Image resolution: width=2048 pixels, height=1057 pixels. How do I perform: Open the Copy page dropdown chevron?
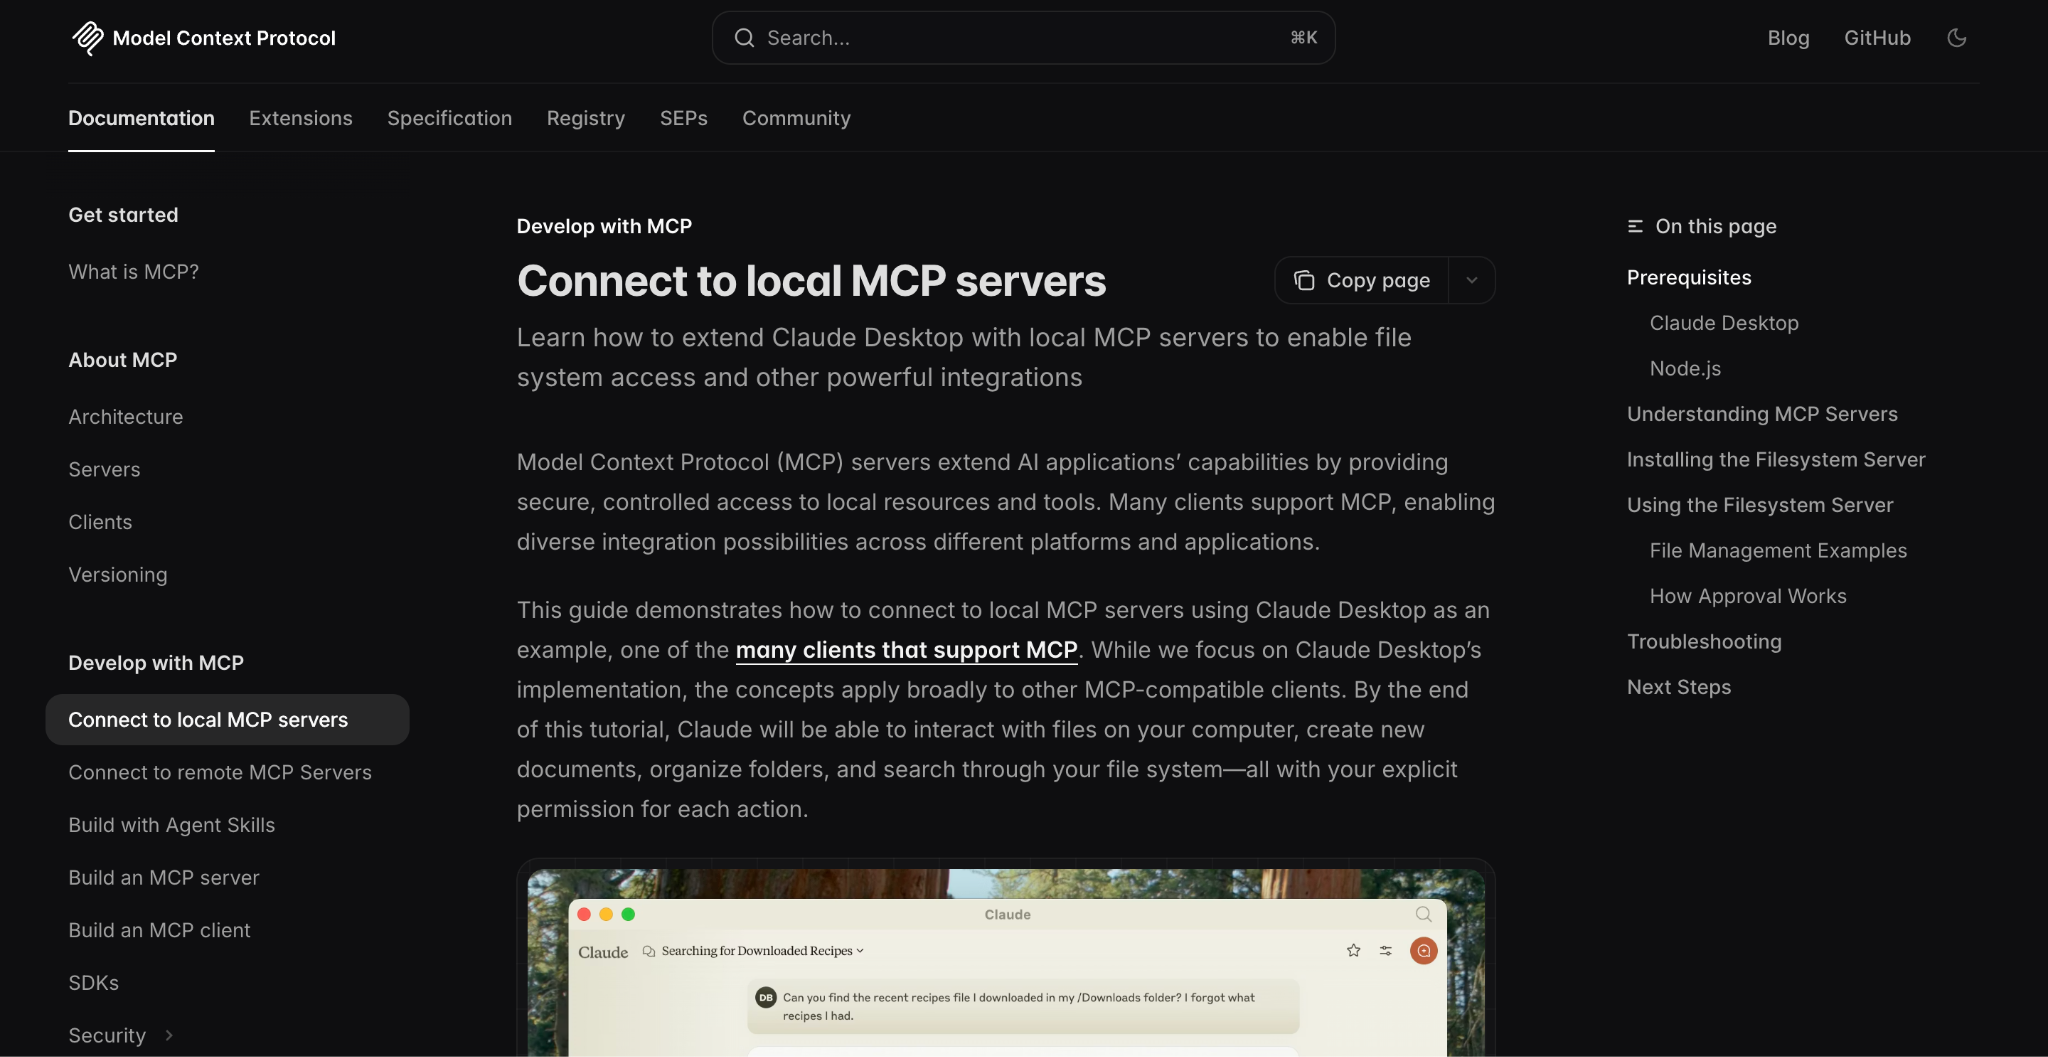pos(1471,280)
